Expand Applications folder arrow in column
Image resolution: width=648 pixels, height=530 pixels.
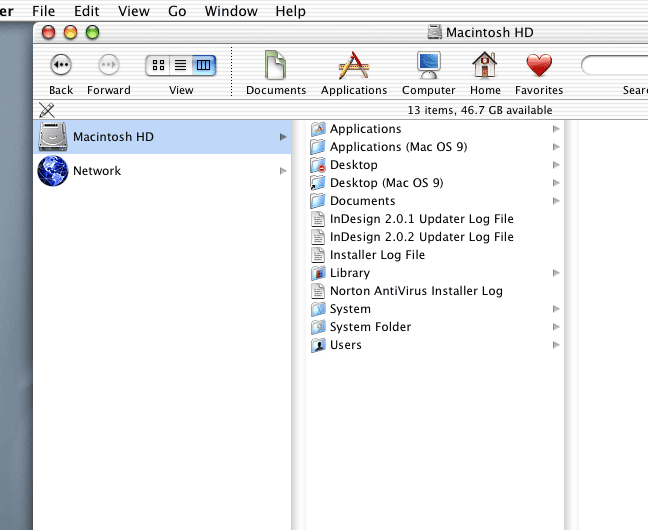[x=556, y=129]
